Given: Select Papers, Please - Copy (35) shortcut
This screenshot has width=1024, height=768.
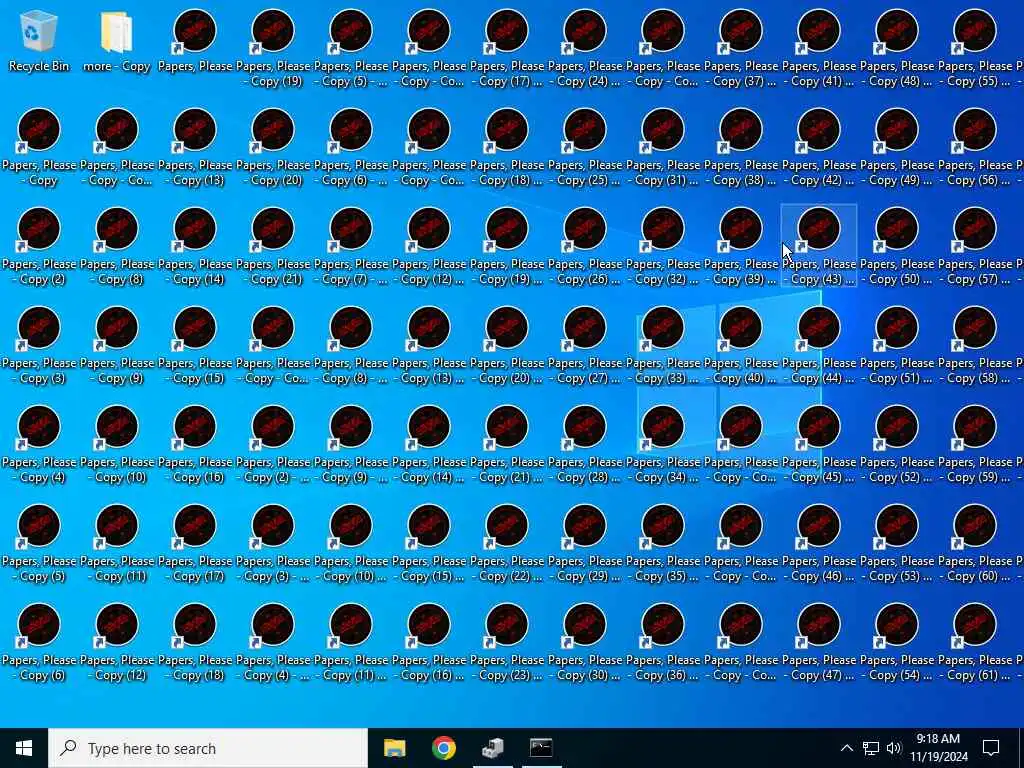Looking at the screenshot, I should tap(663, 544).
